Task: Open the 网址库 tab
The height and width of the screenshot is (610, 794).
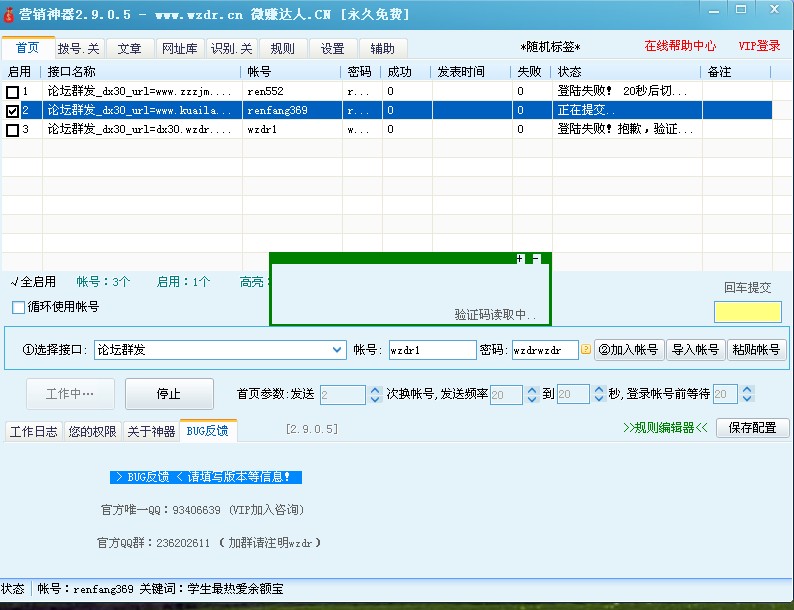Action: [180, 49]
